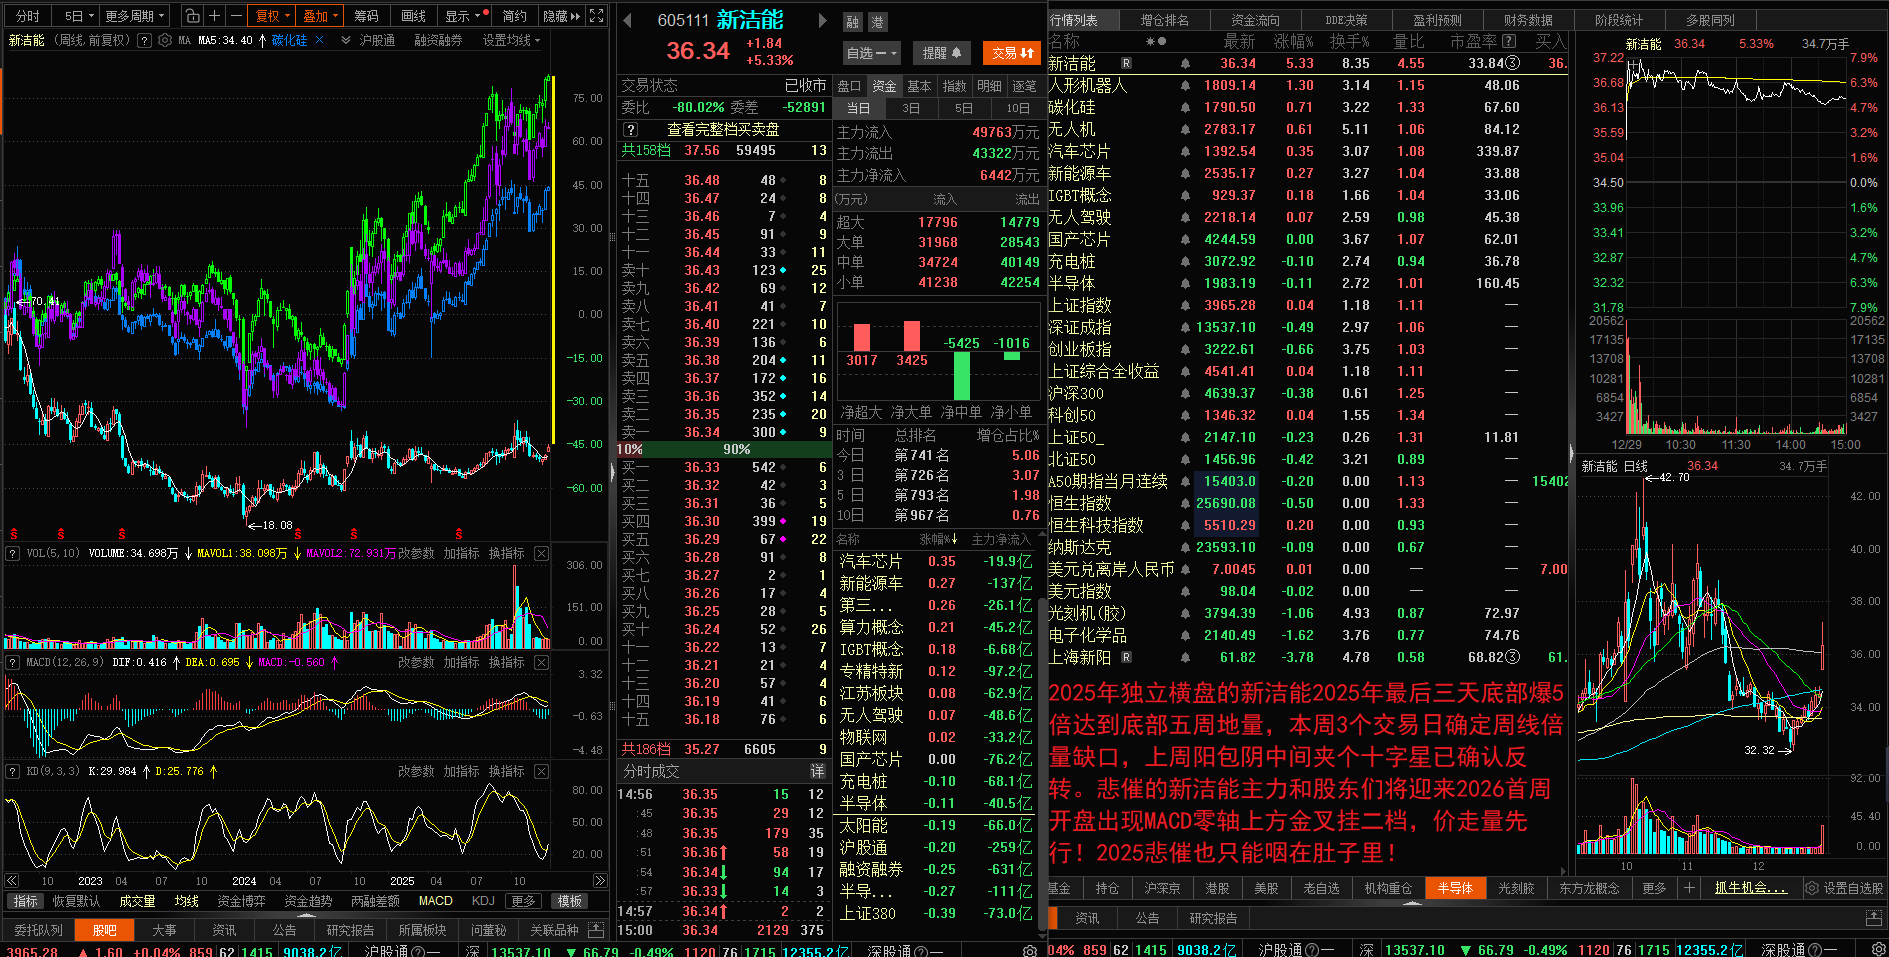Pop out the bottom info panel icon

[595, 930]
